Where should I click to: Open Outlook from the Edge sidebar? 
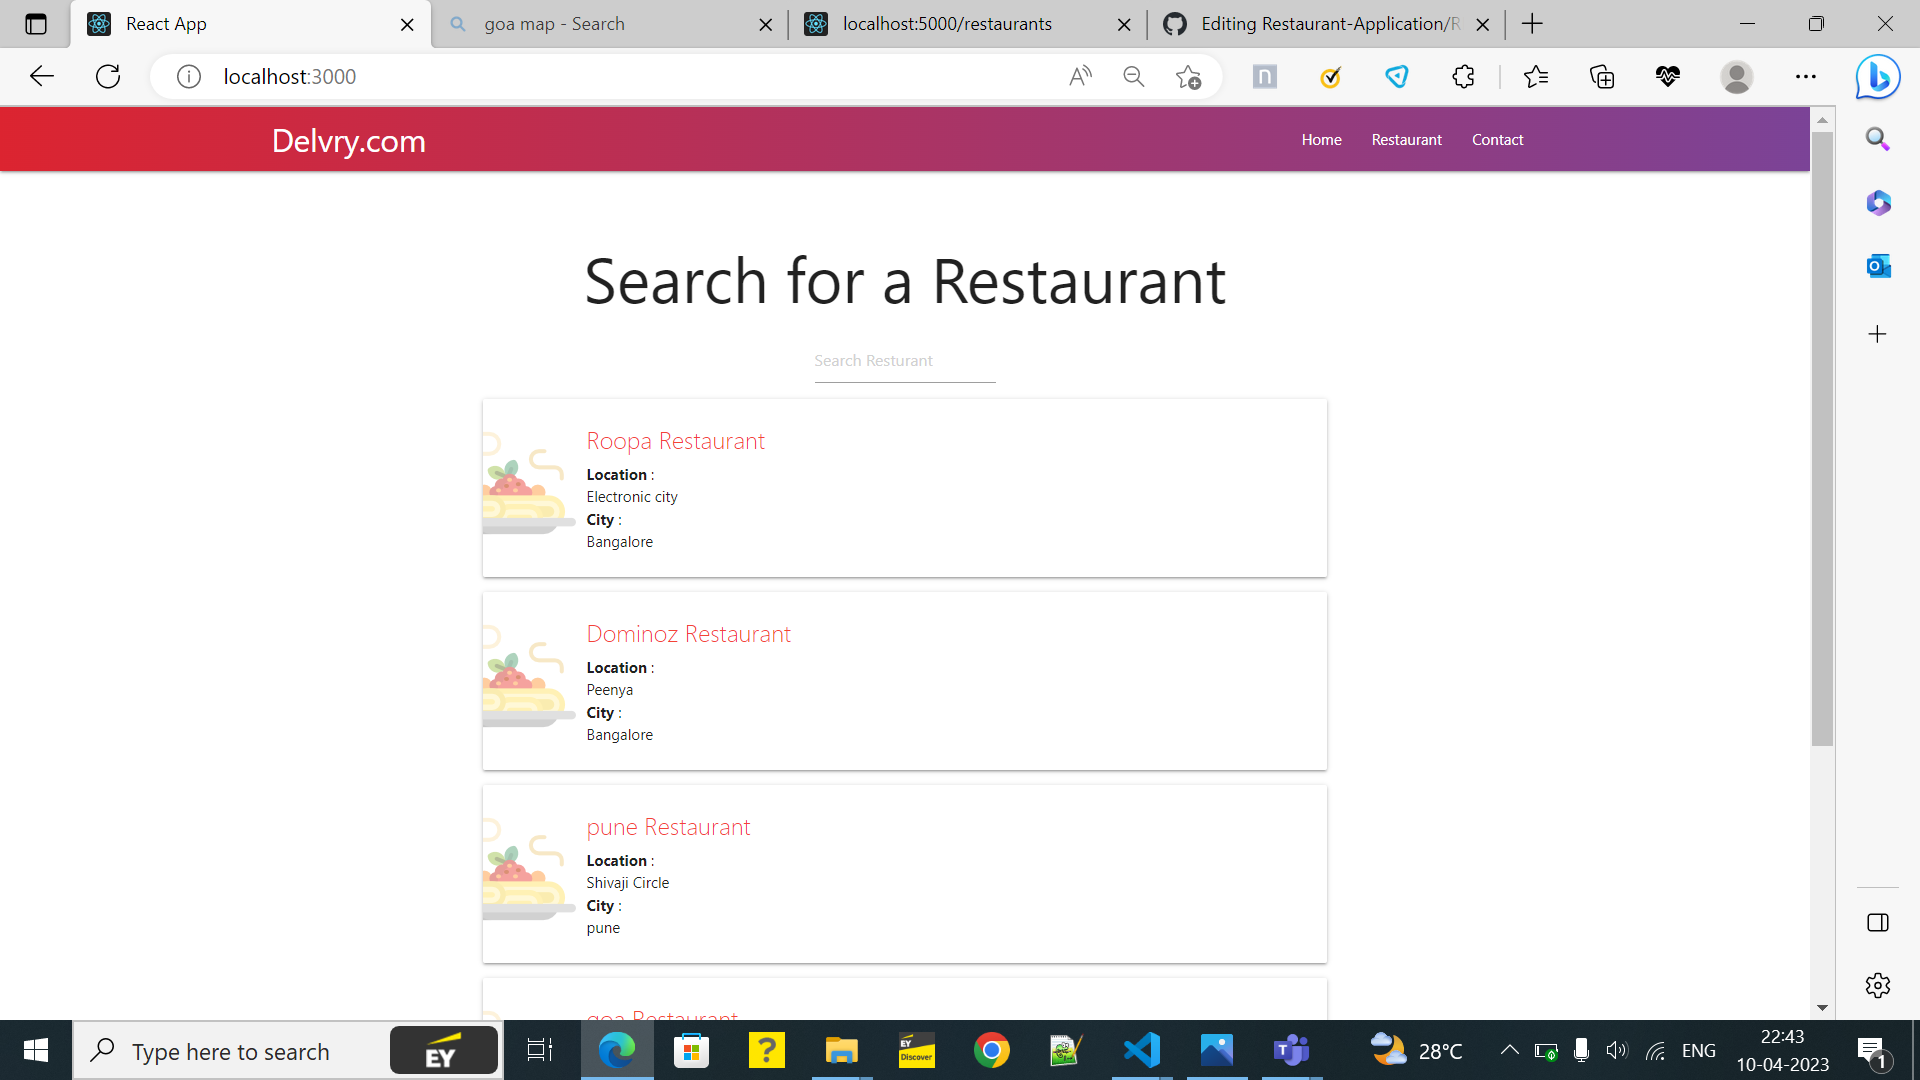(1878, 266)
